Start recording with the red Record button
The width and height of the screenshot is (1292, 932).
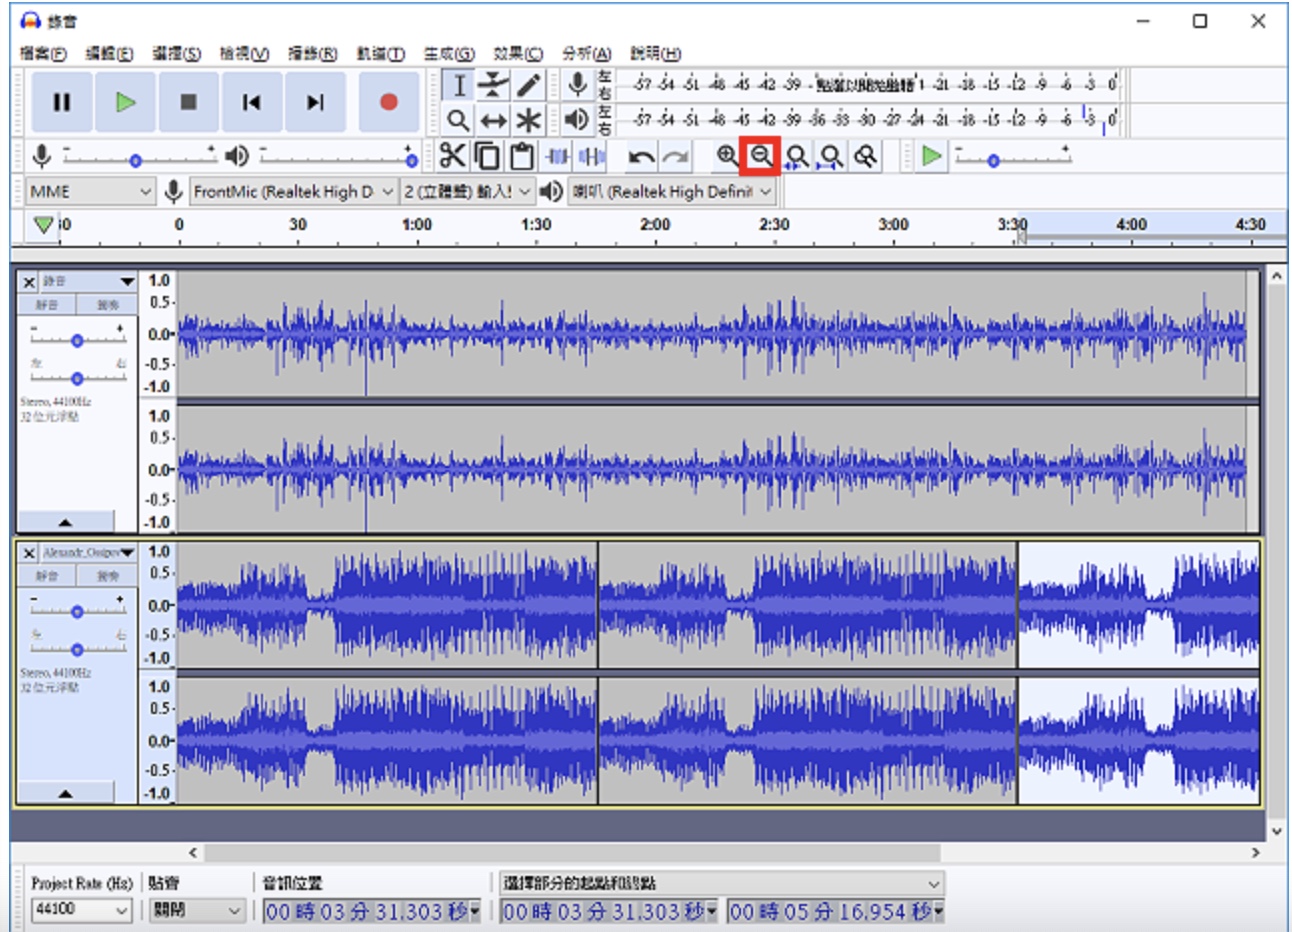click(389, 101)
